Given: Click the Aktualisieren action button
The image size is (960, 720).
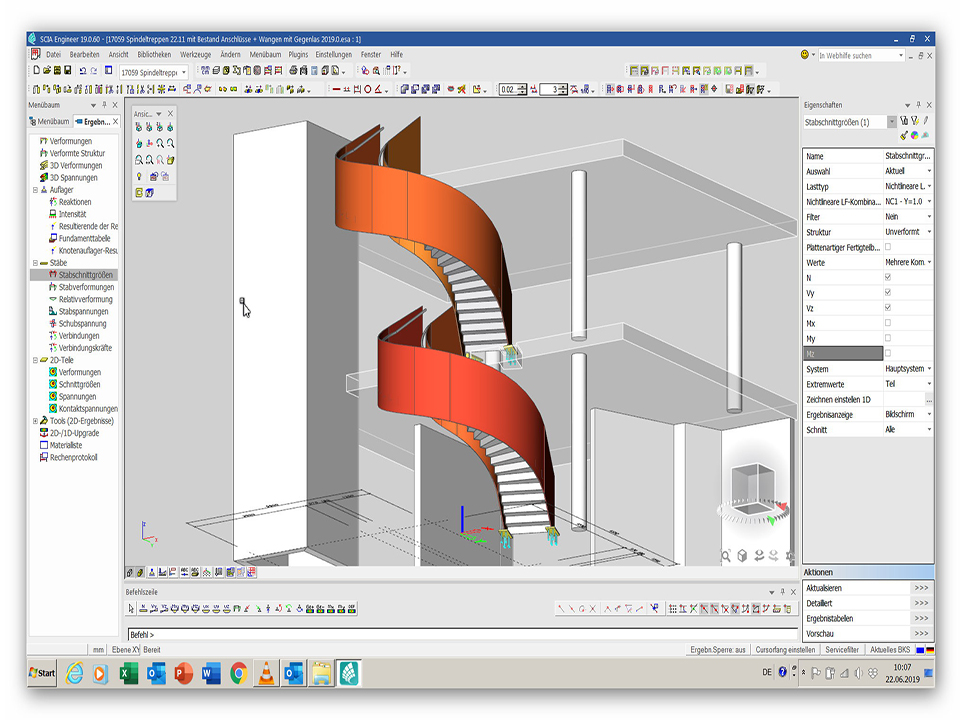Looking at the screenshot, I should pos(921,589).
